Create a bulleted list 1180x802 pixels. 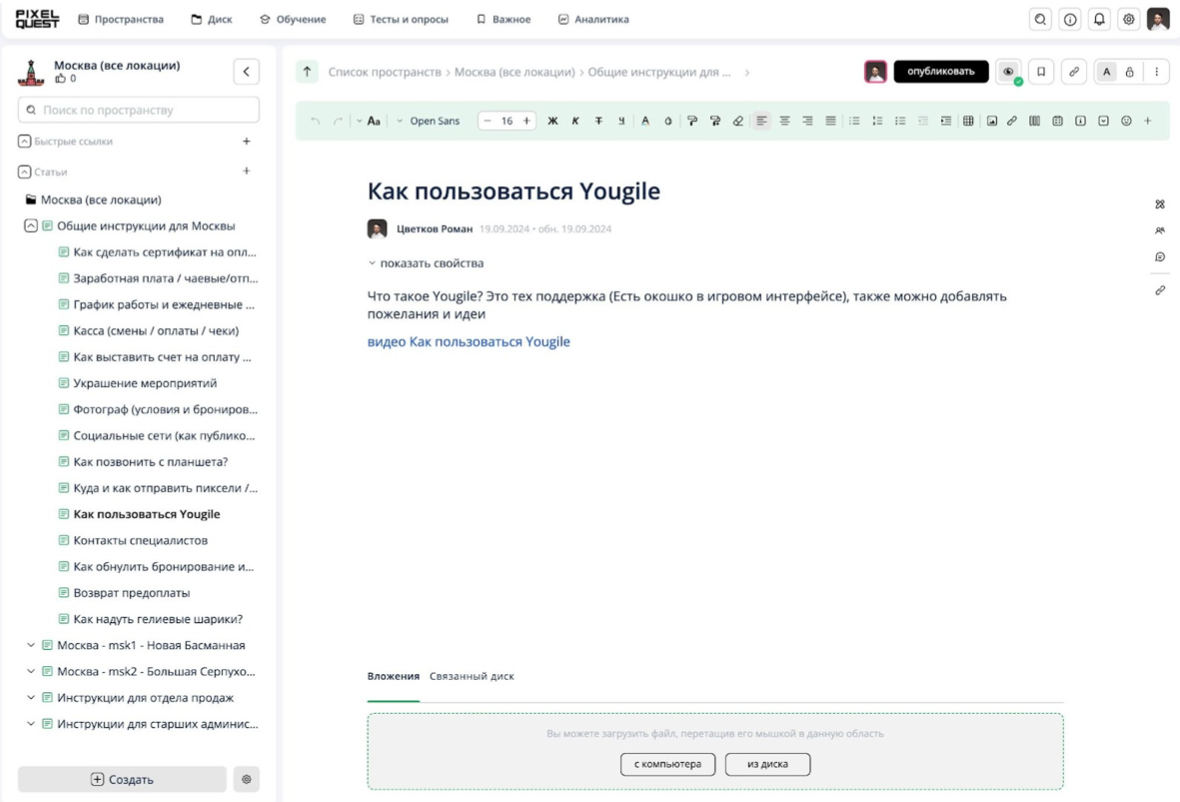coord(854,120)
